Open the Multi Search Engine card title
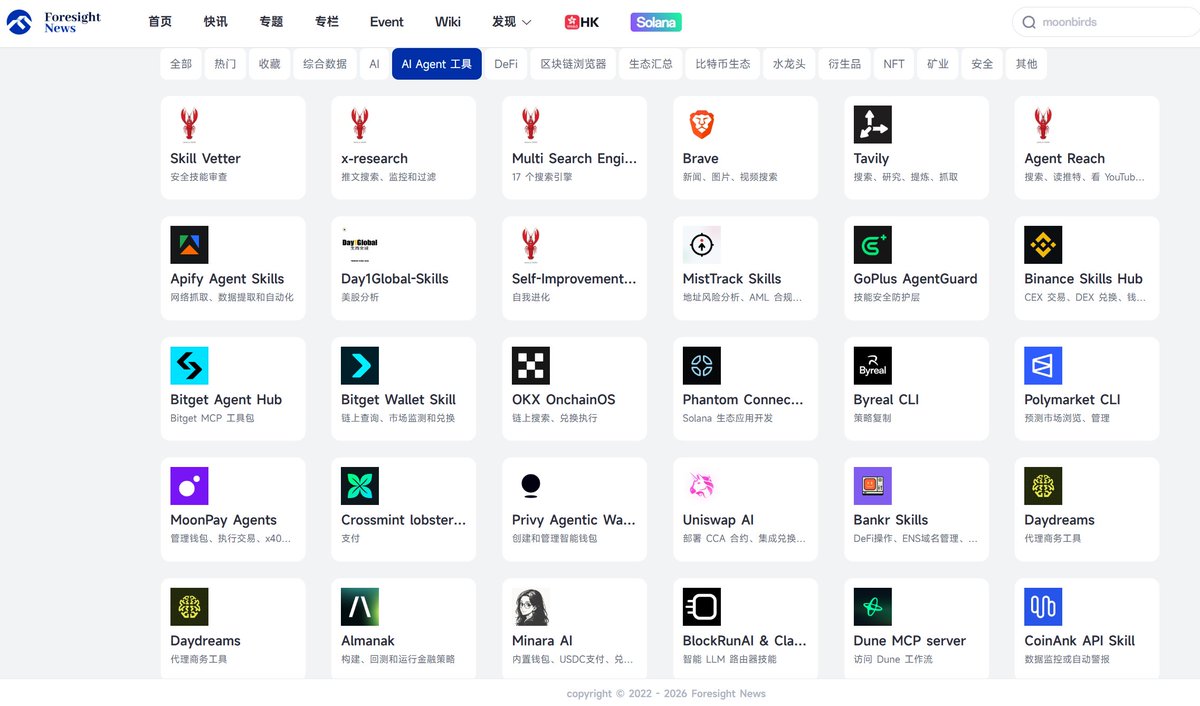The width and height of the screenshot is (1200, 706). coord(574,158)
